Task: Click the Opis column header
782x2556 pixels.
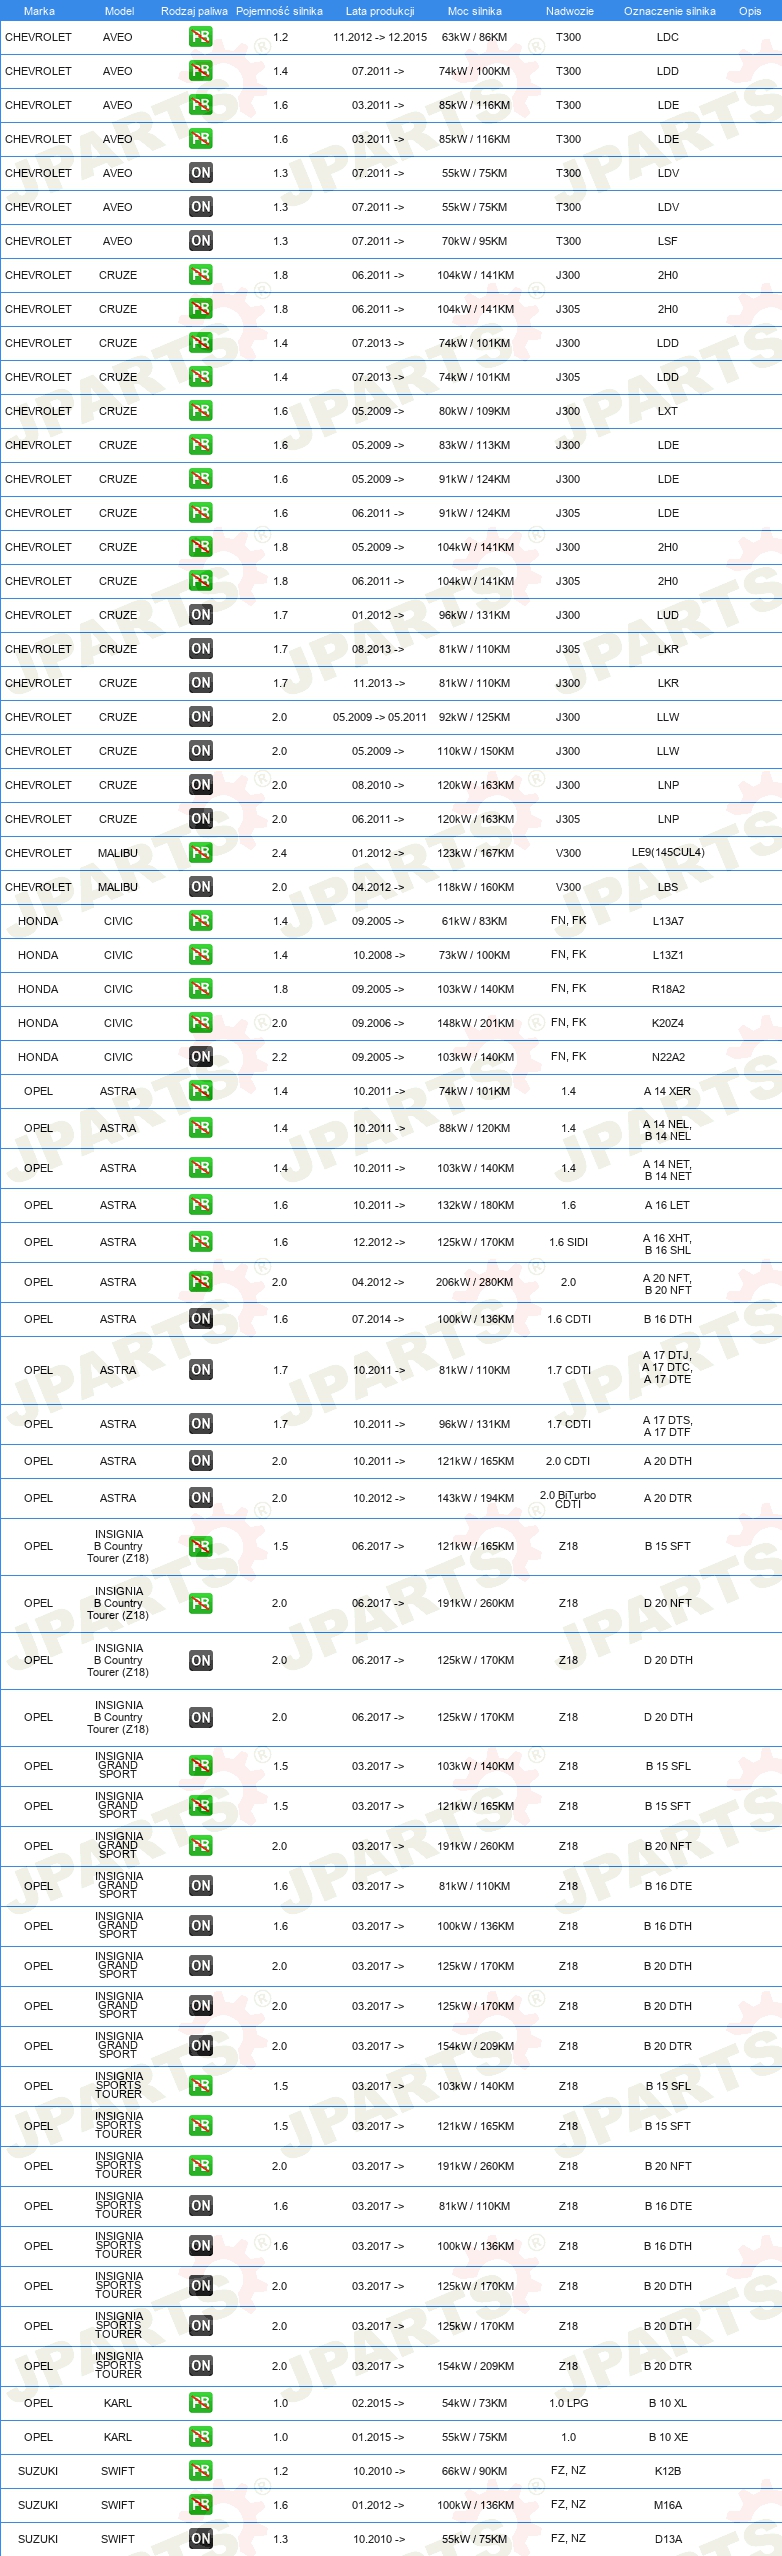Action: (x=750, y=11)
